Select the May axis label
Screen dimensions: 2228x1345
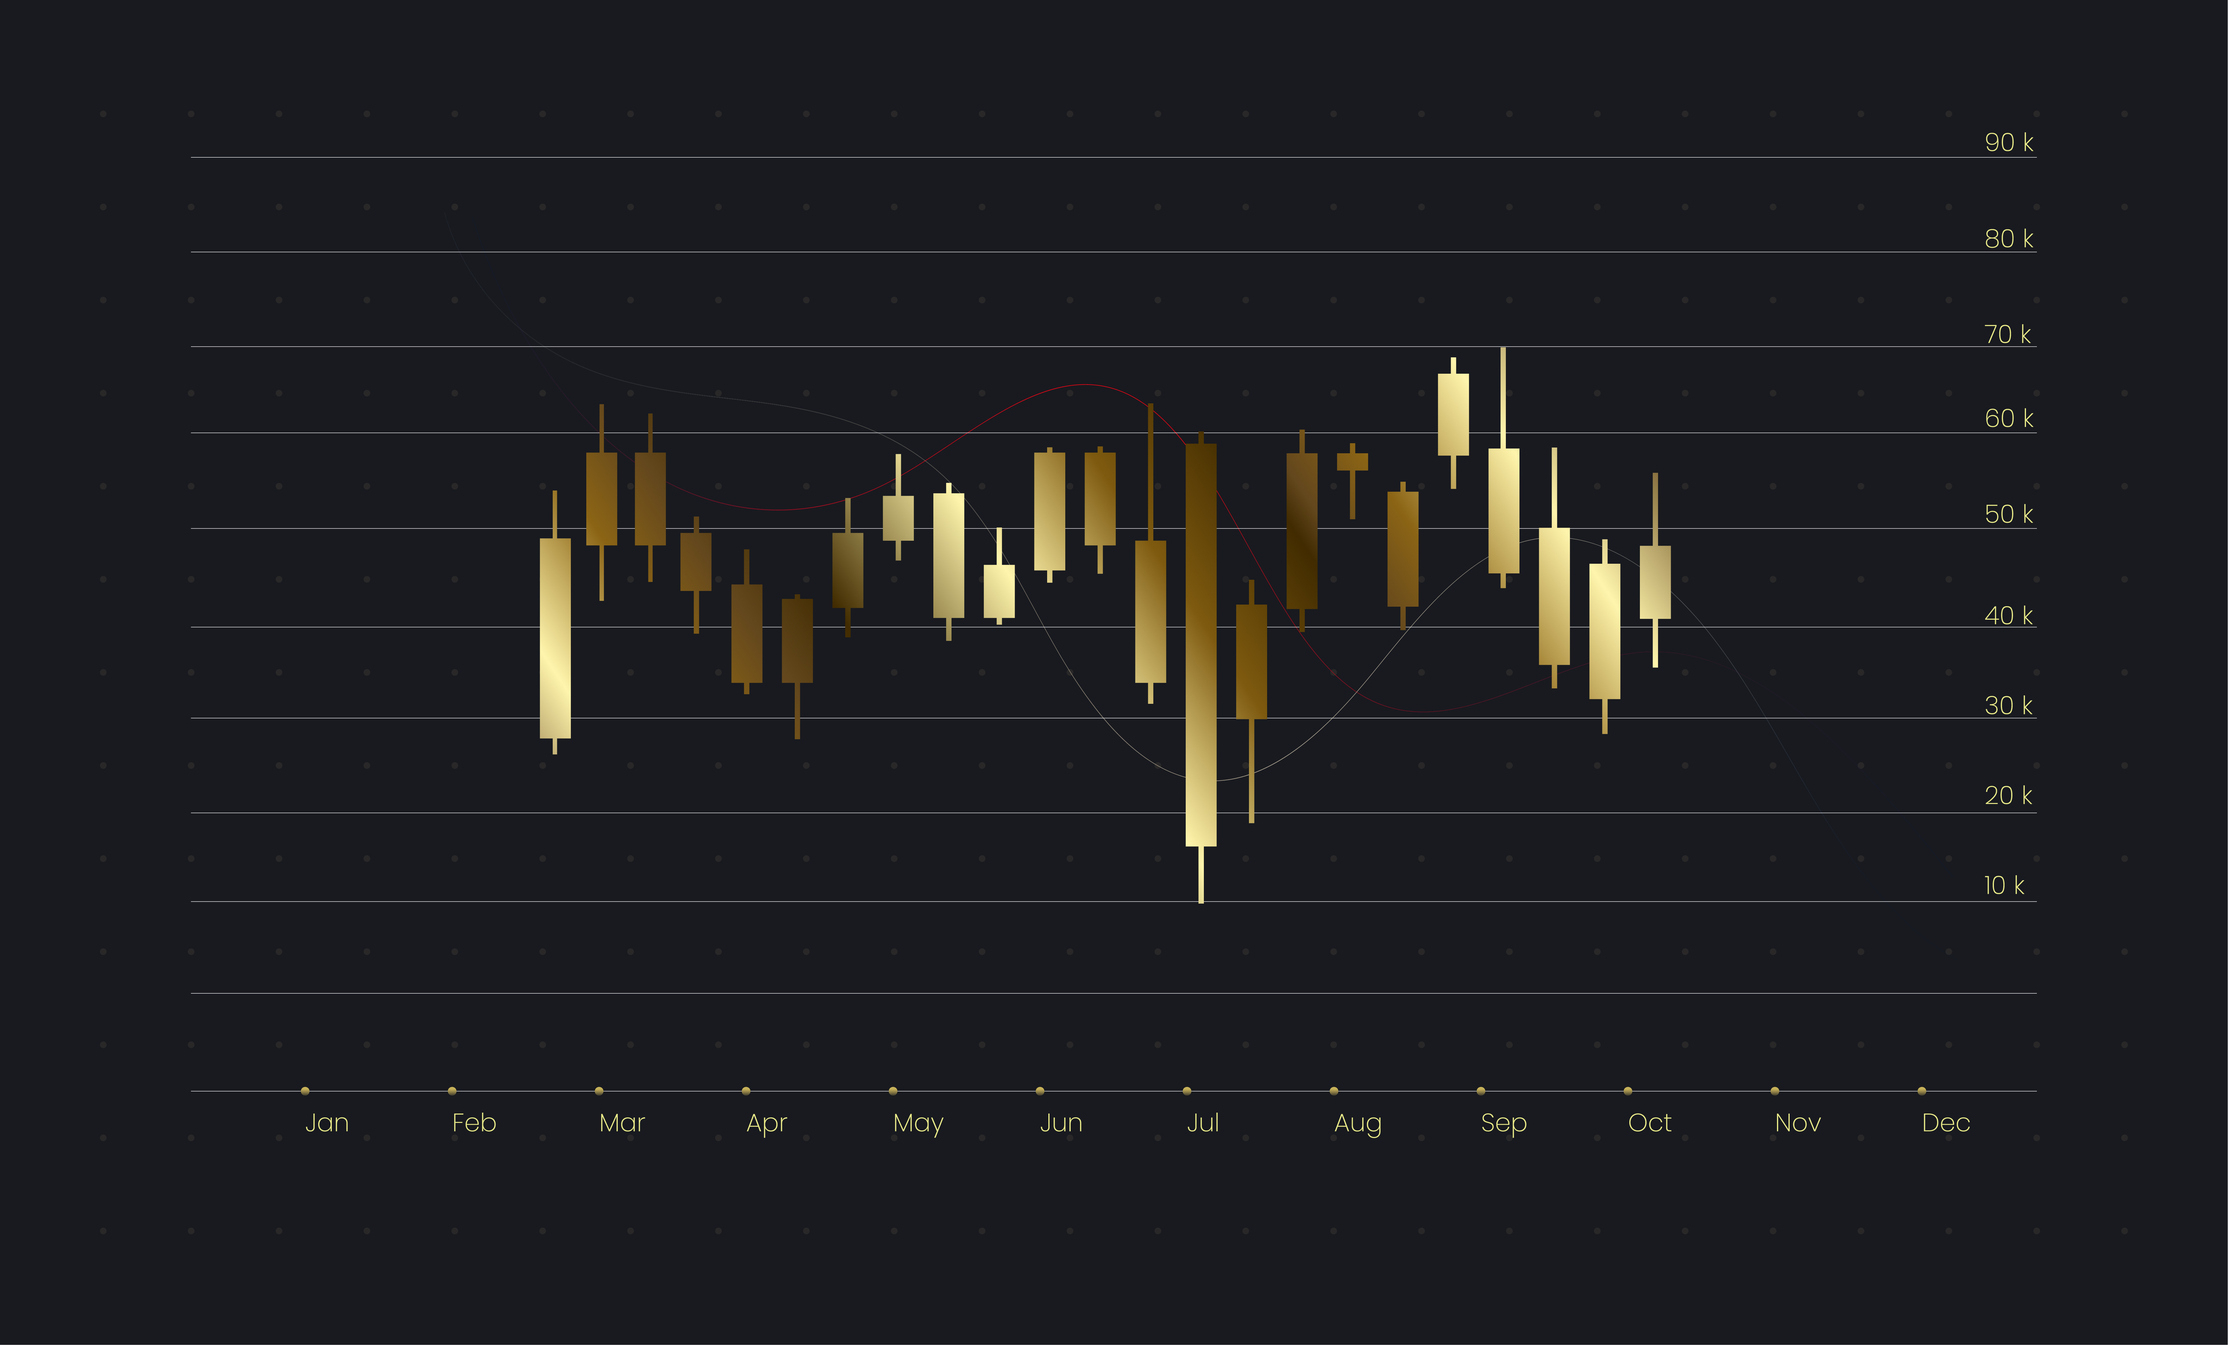click(x=917, y=1123)
